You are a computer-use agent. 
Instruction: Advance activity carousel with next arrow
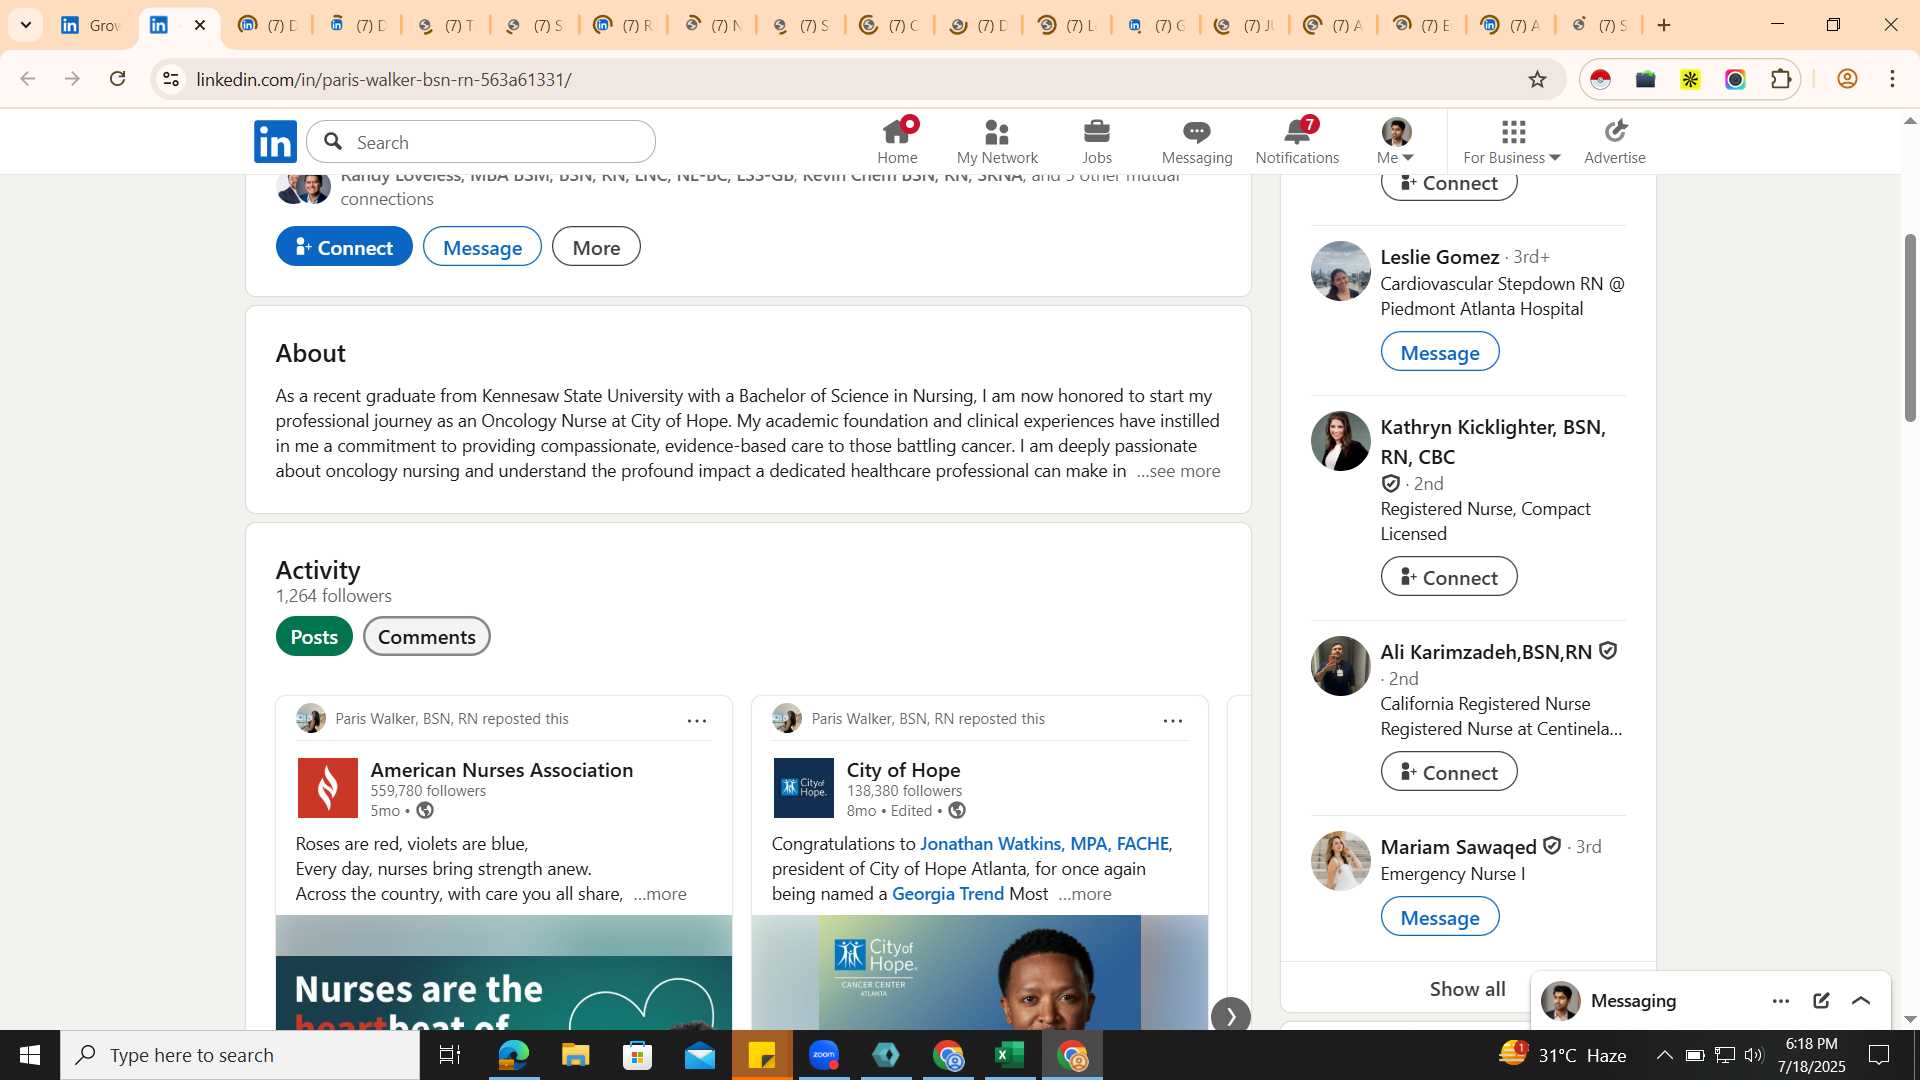pos(1230,1015)
